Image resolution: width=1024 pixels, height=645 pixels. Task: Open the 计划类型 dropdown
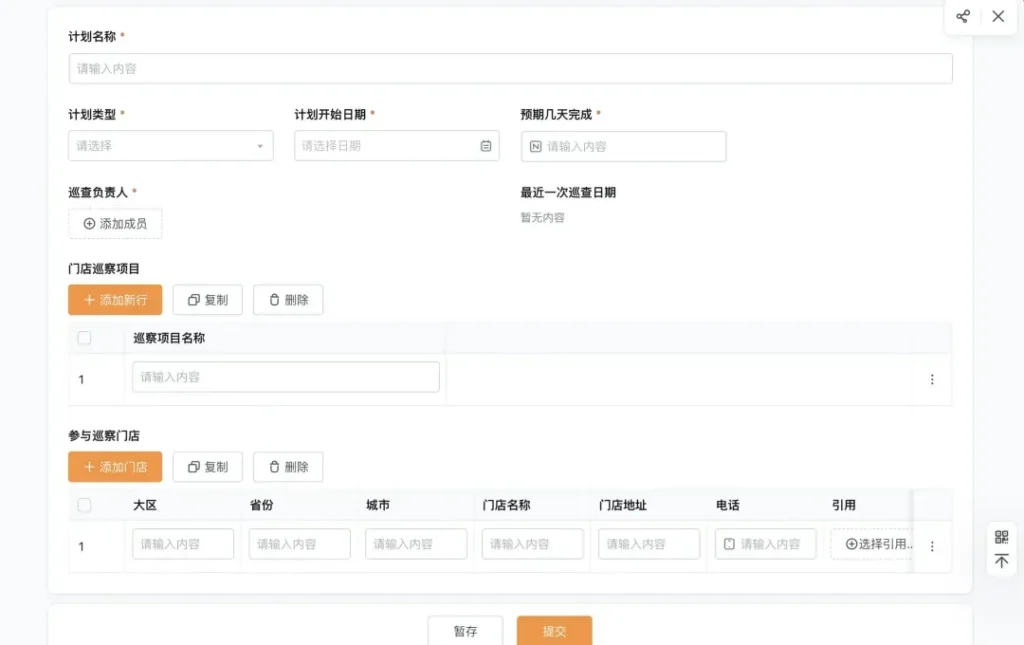click(170, 146)
